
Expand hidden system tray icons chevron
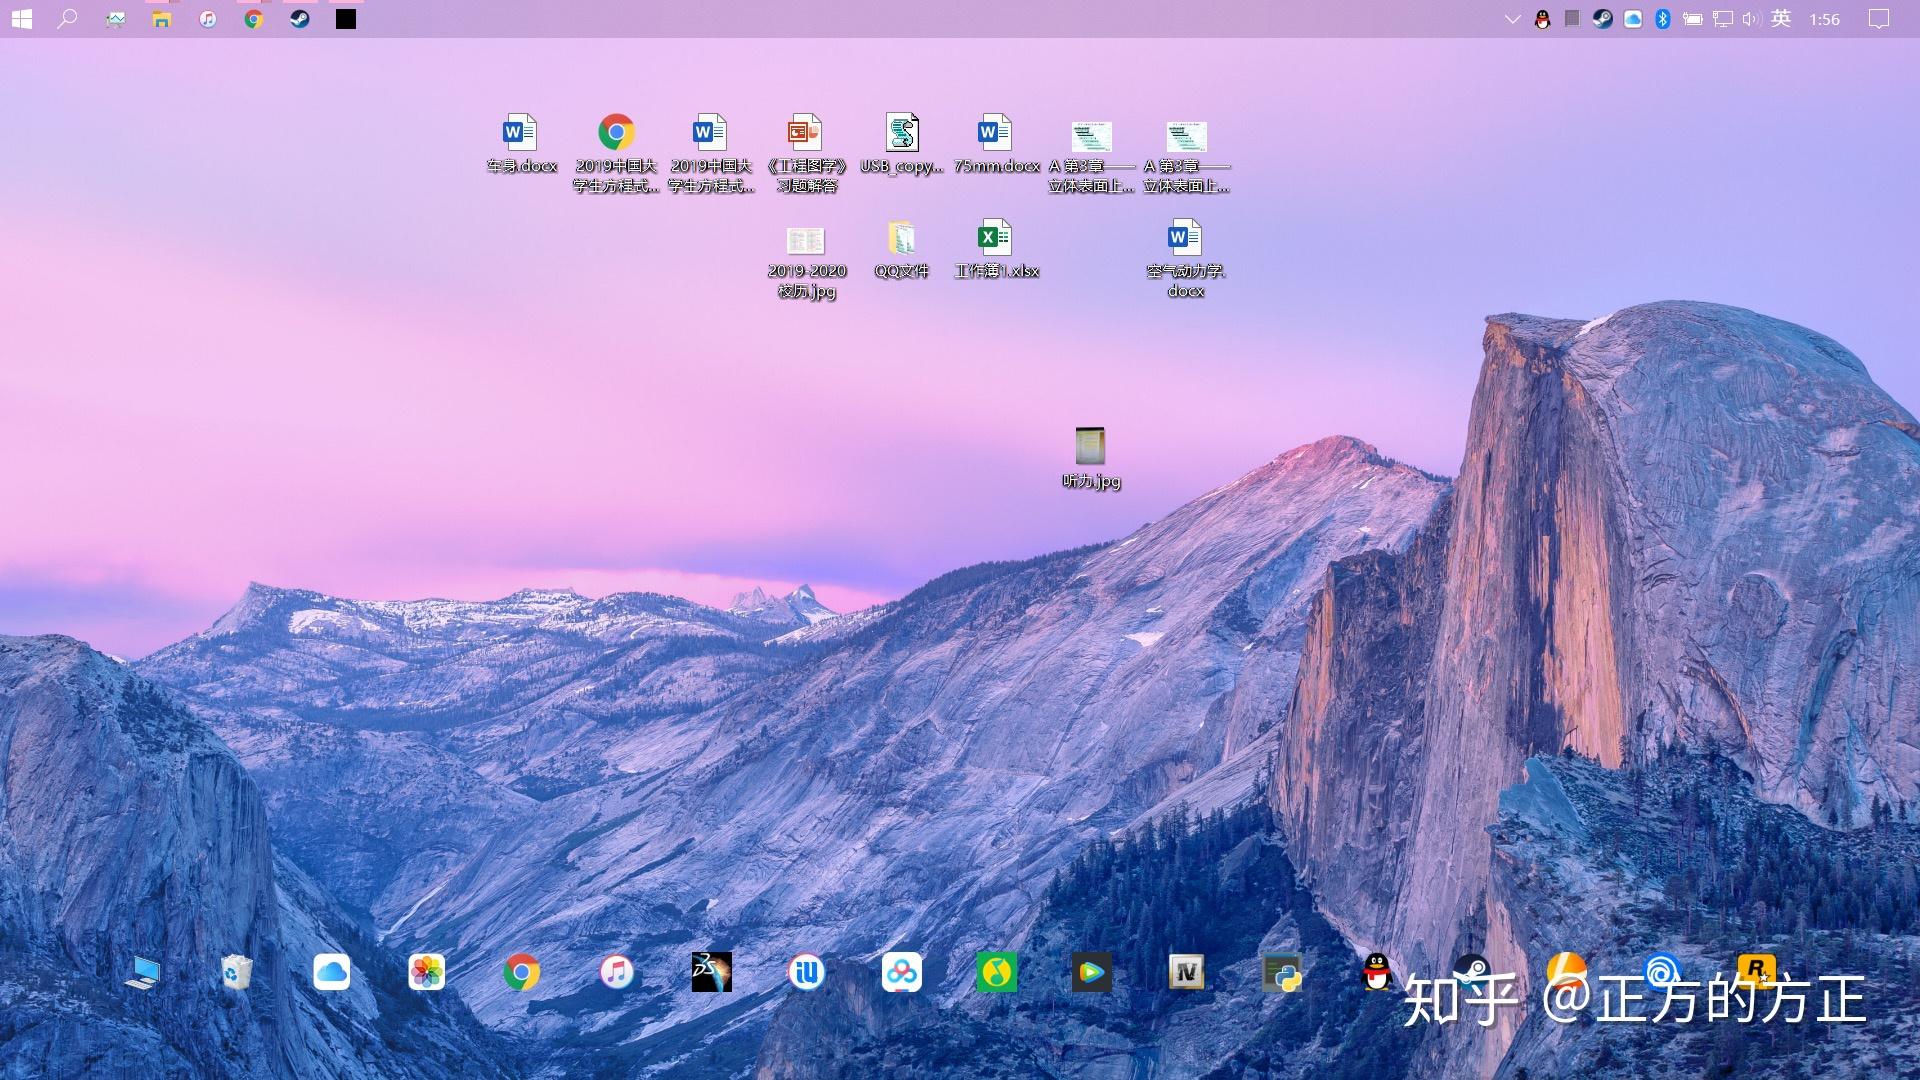pyautogui.click(x=1512, y=19)
